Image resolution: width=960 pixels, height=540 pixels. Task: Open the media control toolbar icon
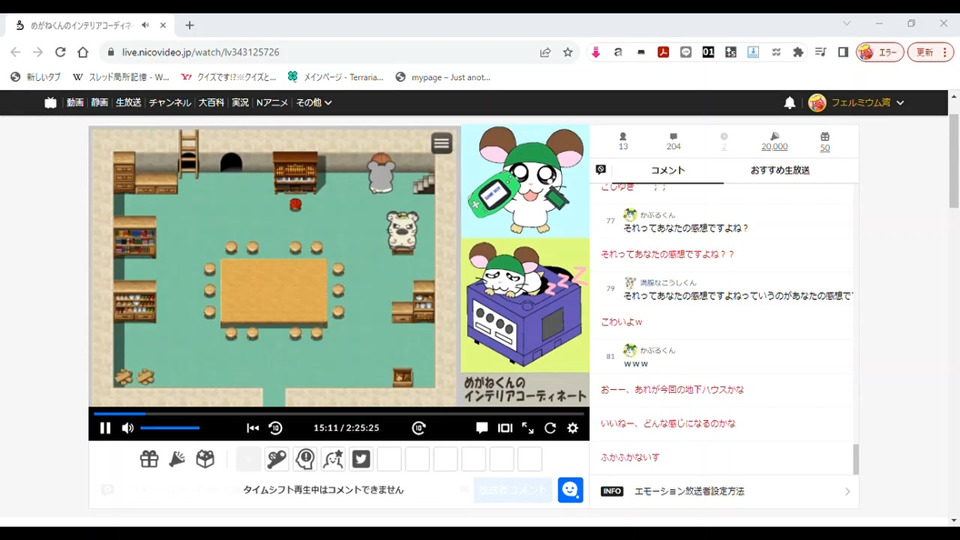pyautogui.click(x=820, y=53)
